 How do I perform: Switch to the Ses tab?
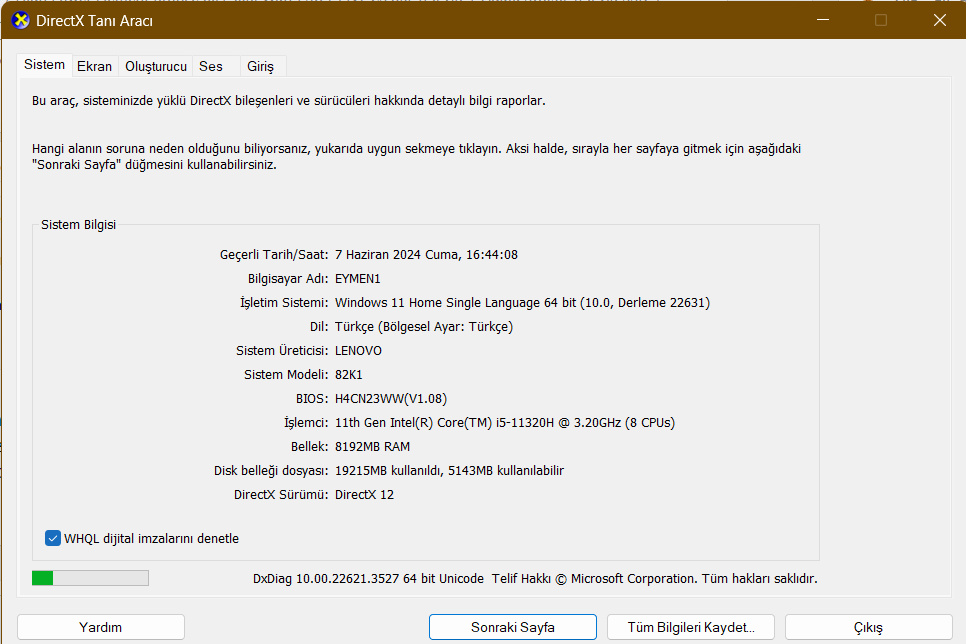[x=211, y=67]
